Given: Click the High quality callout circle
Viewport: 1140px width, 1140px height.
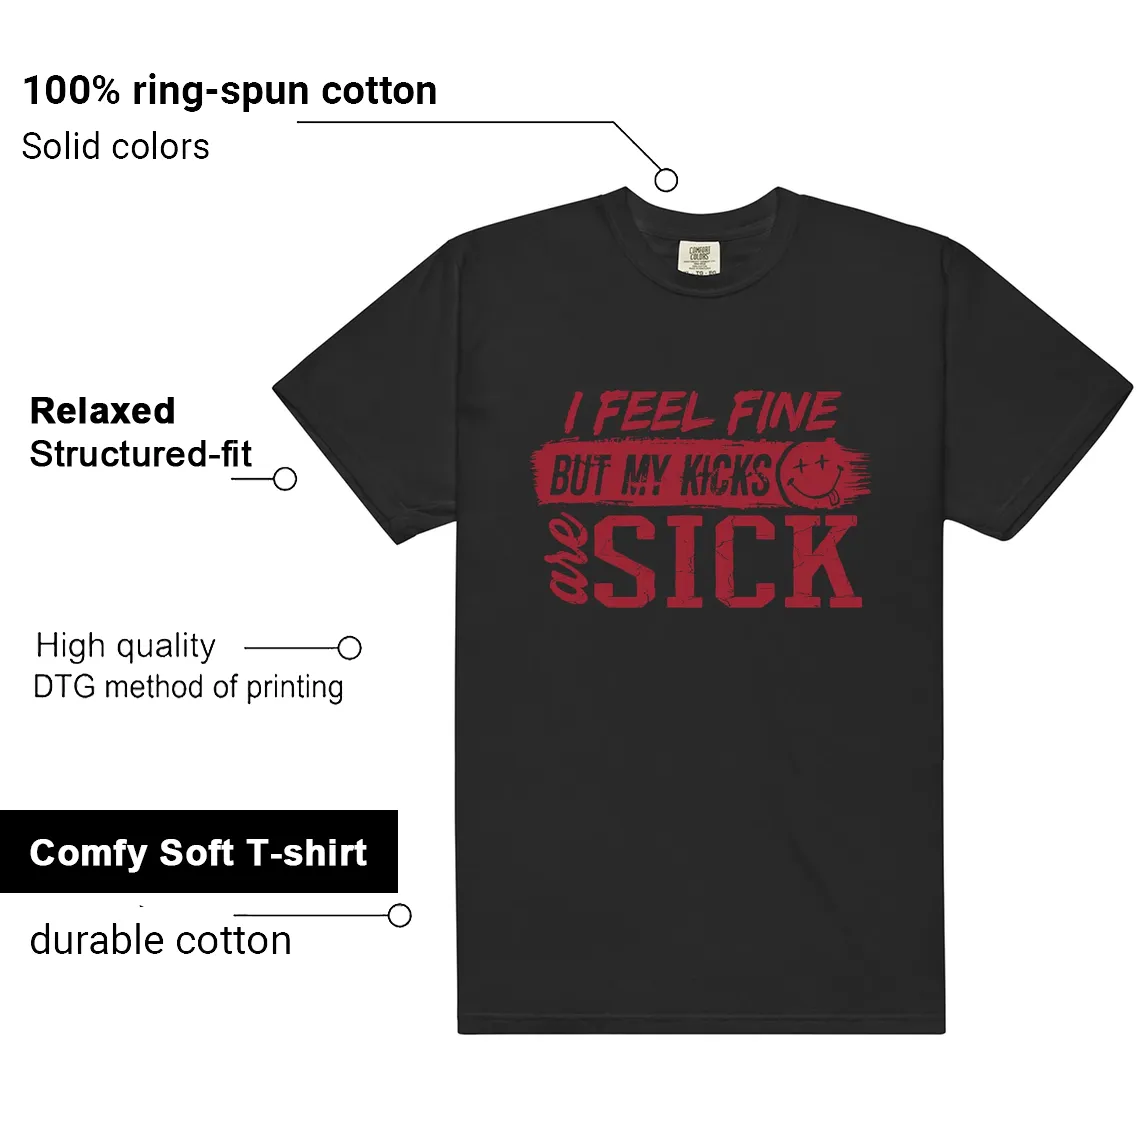Looking at the screenshot, I should [x=350, y=648].
